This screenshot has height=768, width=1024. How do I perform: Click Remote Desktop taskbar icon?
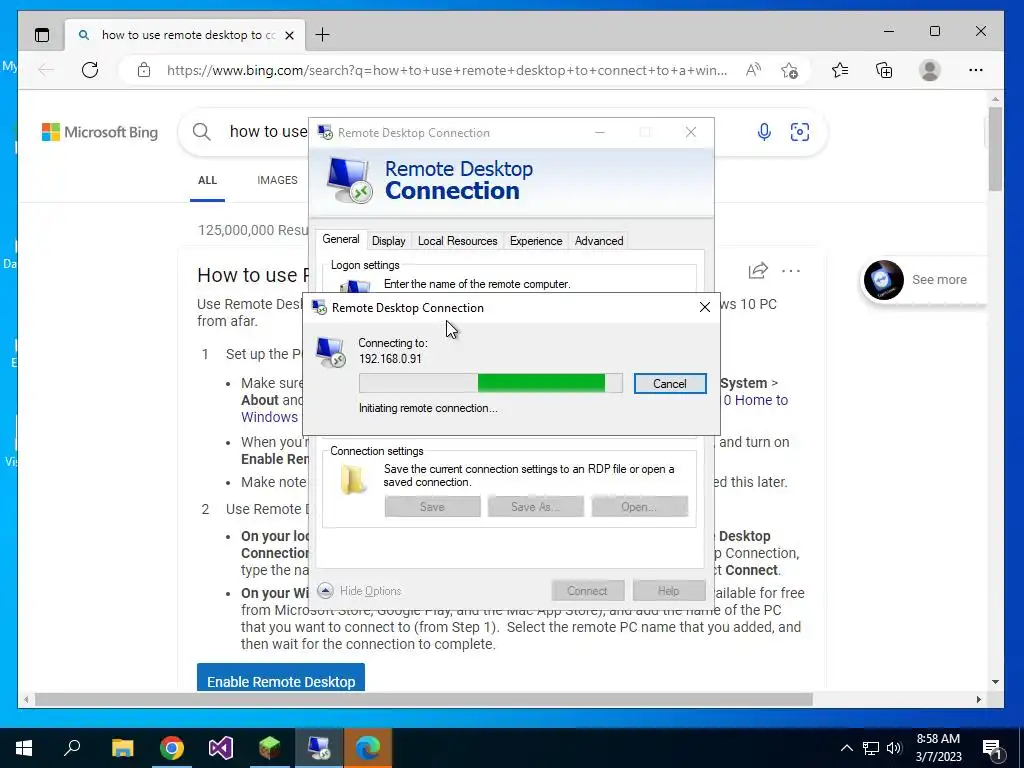pyautogui.click(x=319, y=748)
